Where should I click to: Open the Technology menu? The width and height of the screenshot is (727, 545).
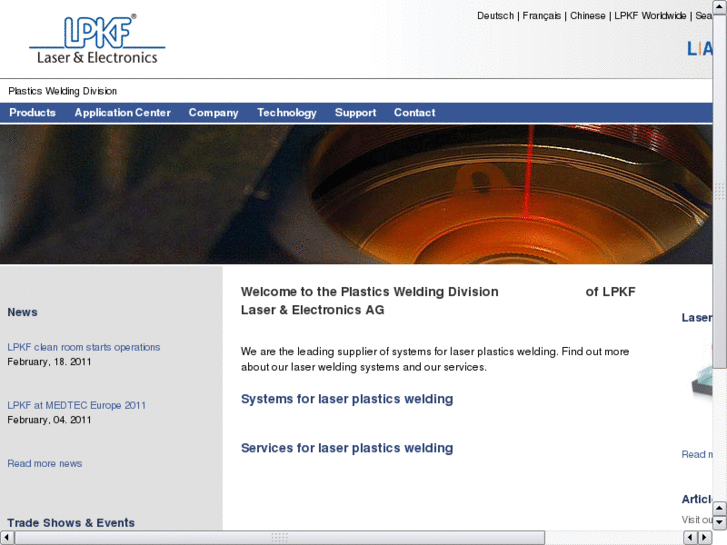287,113
